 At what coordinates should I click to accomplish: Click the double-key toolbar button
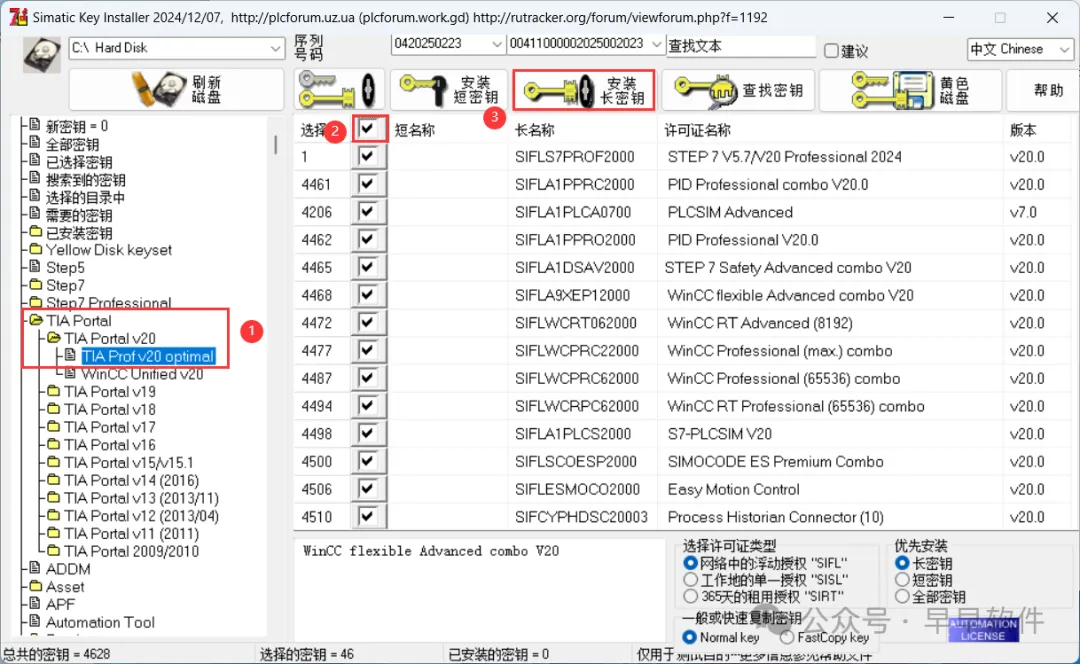[x=340, y=90]
